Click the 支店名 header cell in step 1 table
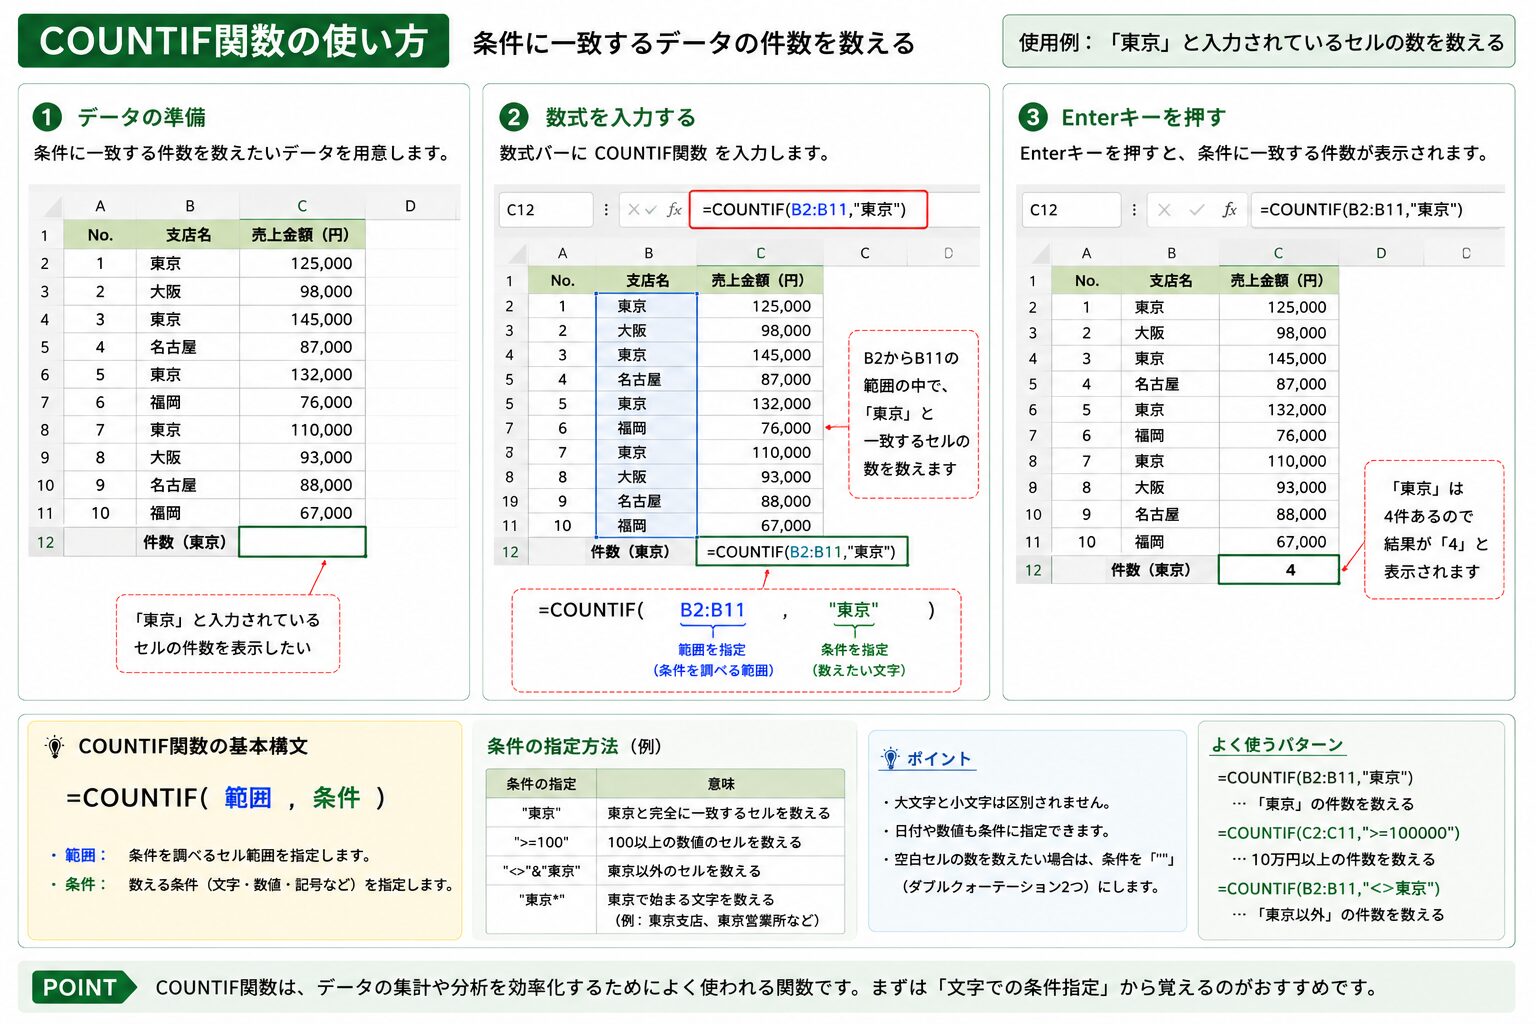The width and height of the screenshot is (1536, 1024). [189, 235]
